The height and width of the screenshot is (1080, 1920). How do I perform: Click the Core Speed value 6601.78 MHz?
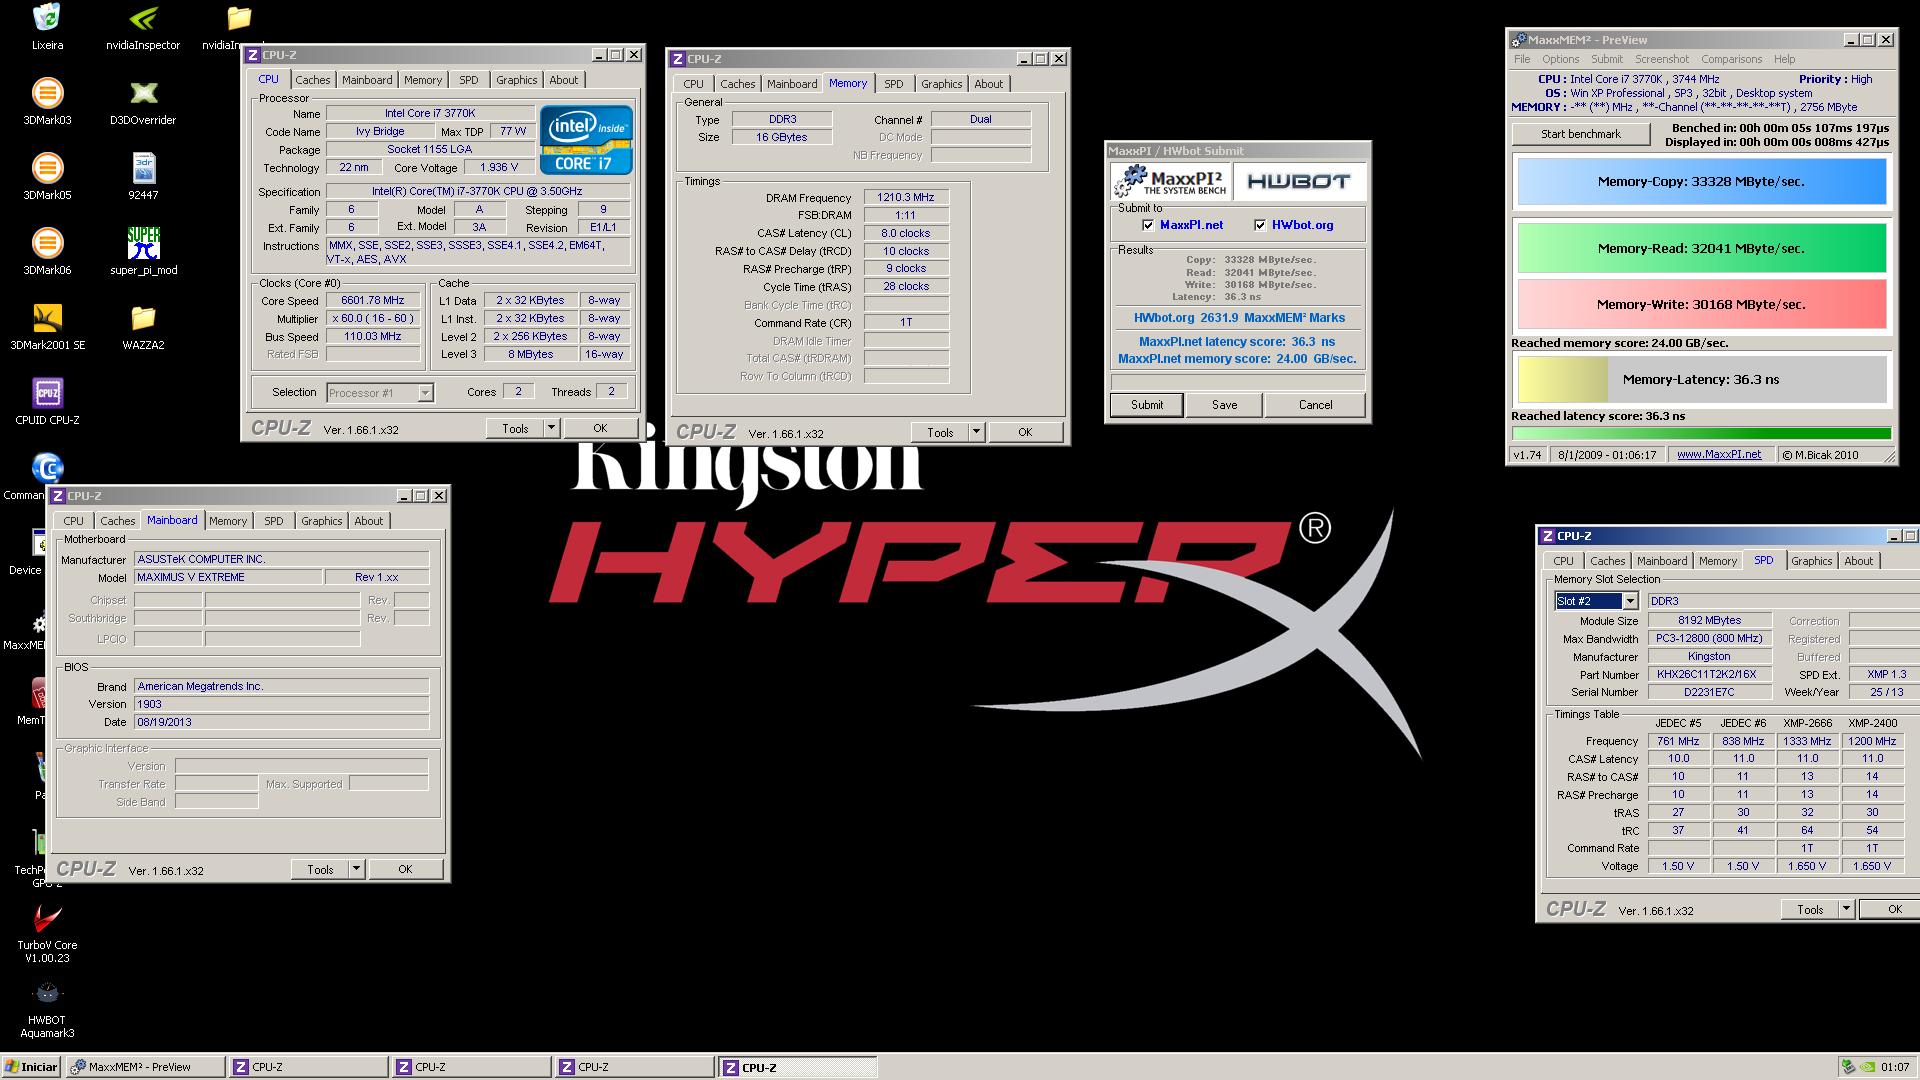click(x=373, y=300)
